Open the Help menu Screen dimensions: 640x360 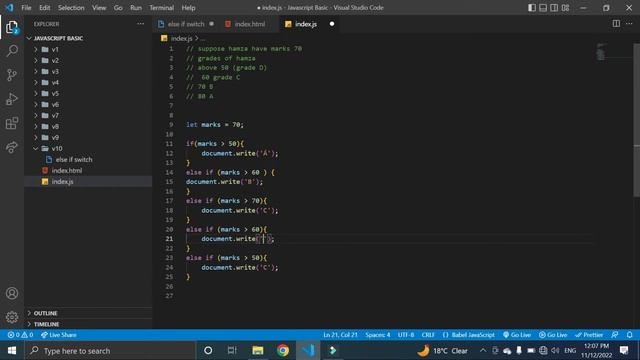coord(188,8)
